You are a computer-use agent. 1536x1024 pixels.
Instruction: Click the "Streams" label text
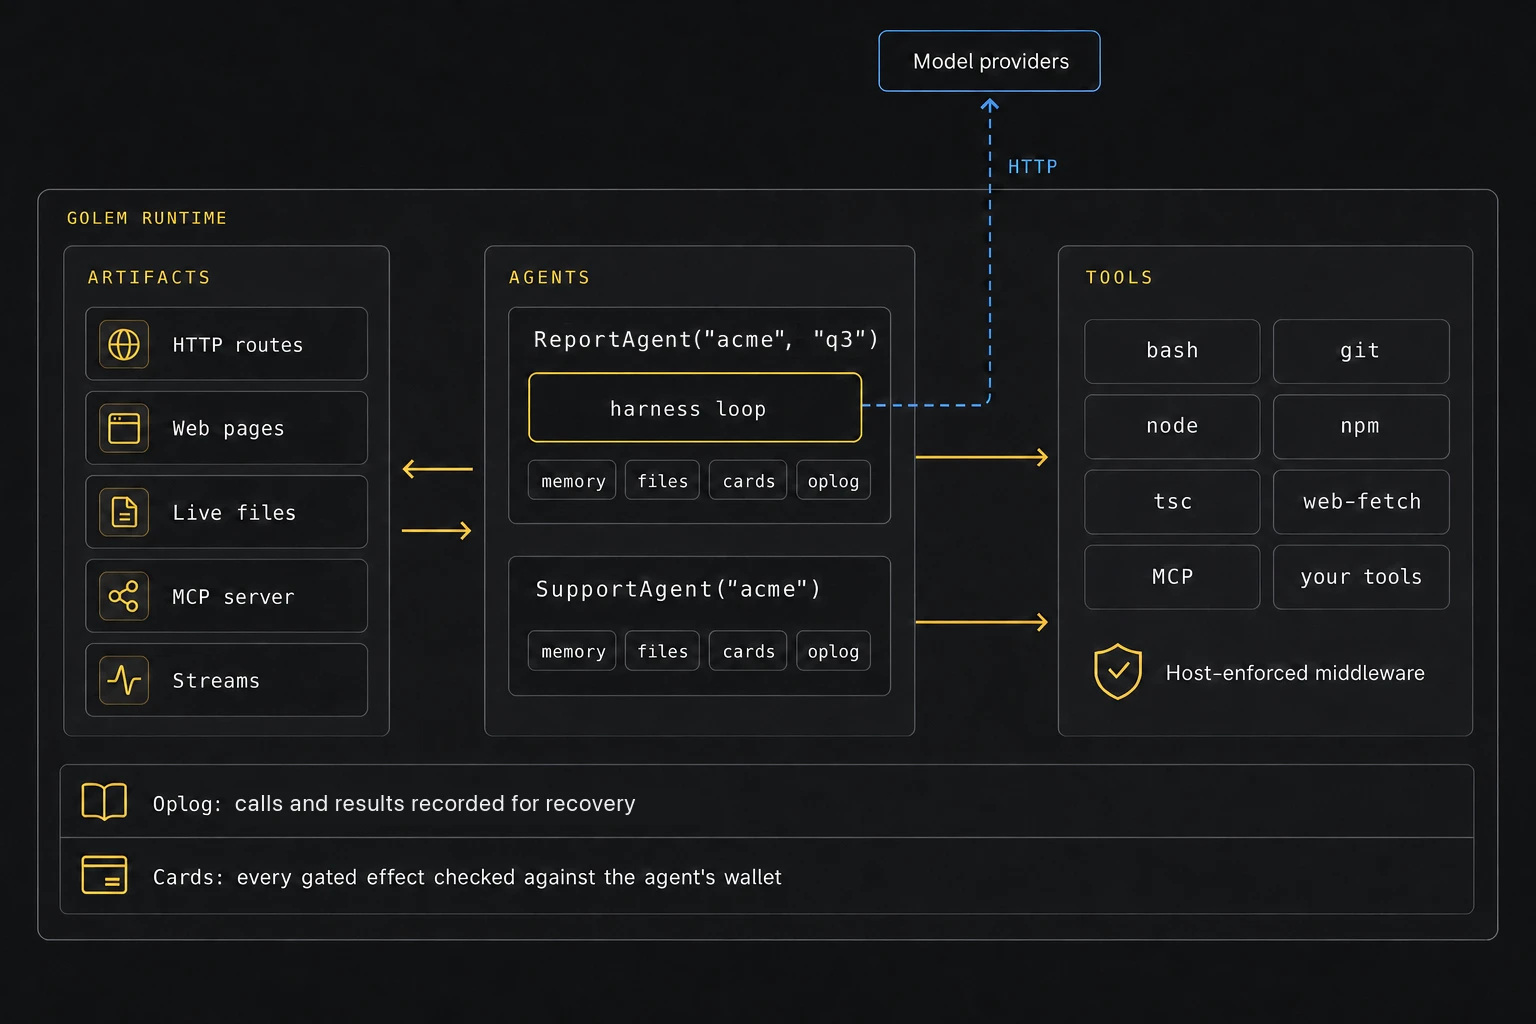pyautogui.click(x=216, y=681)
